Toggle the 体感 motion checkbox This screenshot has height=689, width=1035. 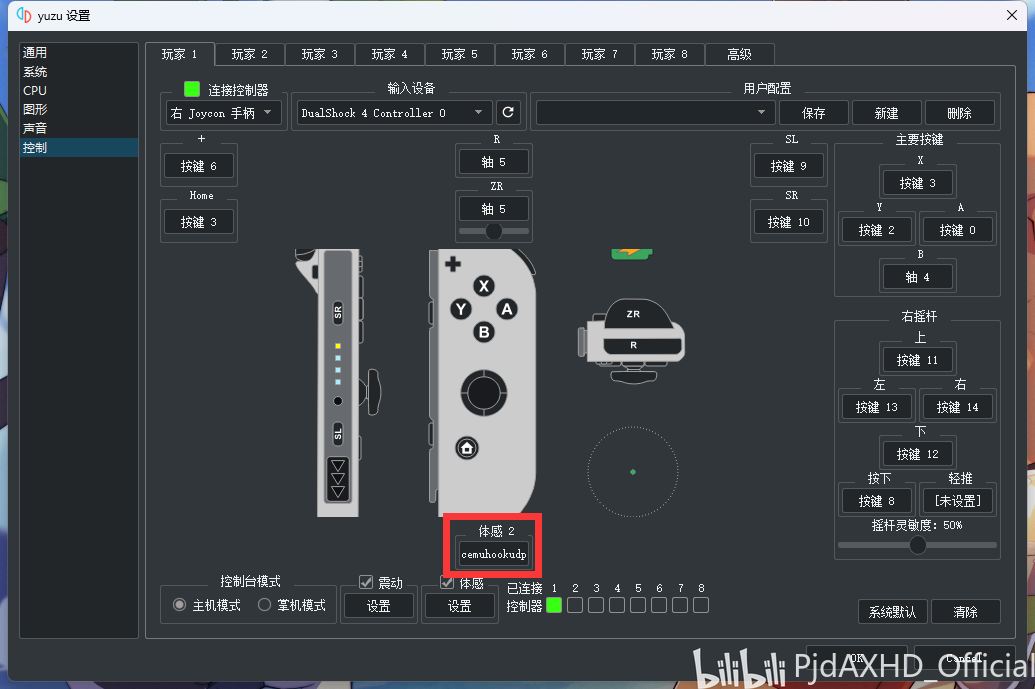pos(447,582)
